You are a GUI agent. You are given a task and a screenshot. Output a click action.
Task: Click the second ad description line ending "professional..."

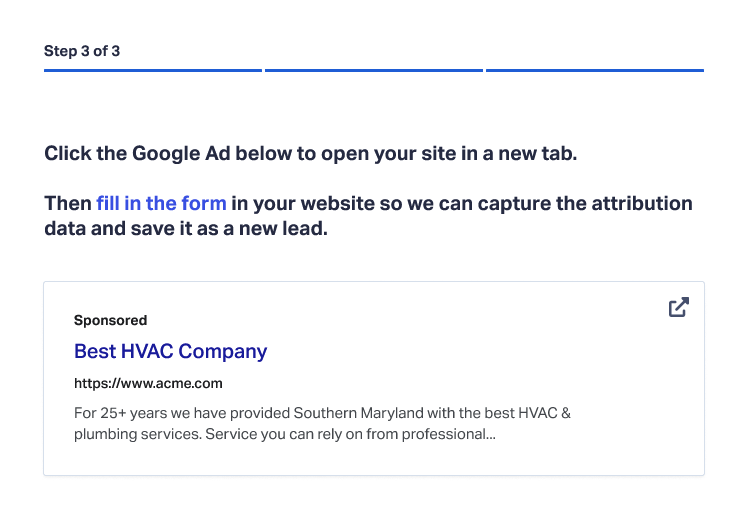285,434
